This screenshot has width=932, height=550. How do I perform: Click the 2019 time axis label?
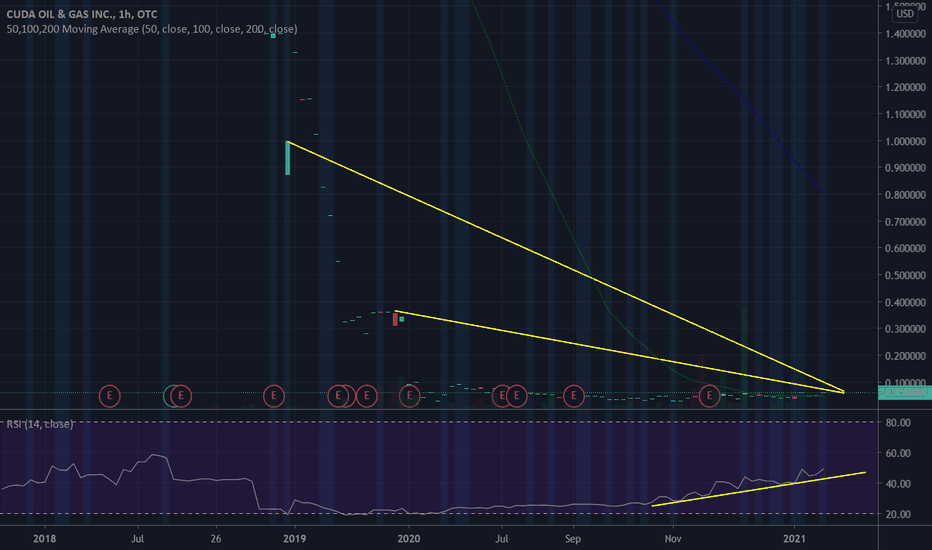294,539
